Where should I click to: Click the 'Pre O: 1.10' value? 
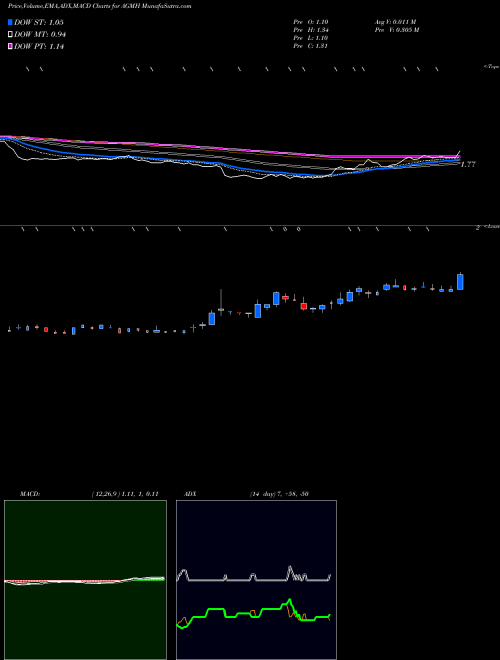click(x=311, y=22)
